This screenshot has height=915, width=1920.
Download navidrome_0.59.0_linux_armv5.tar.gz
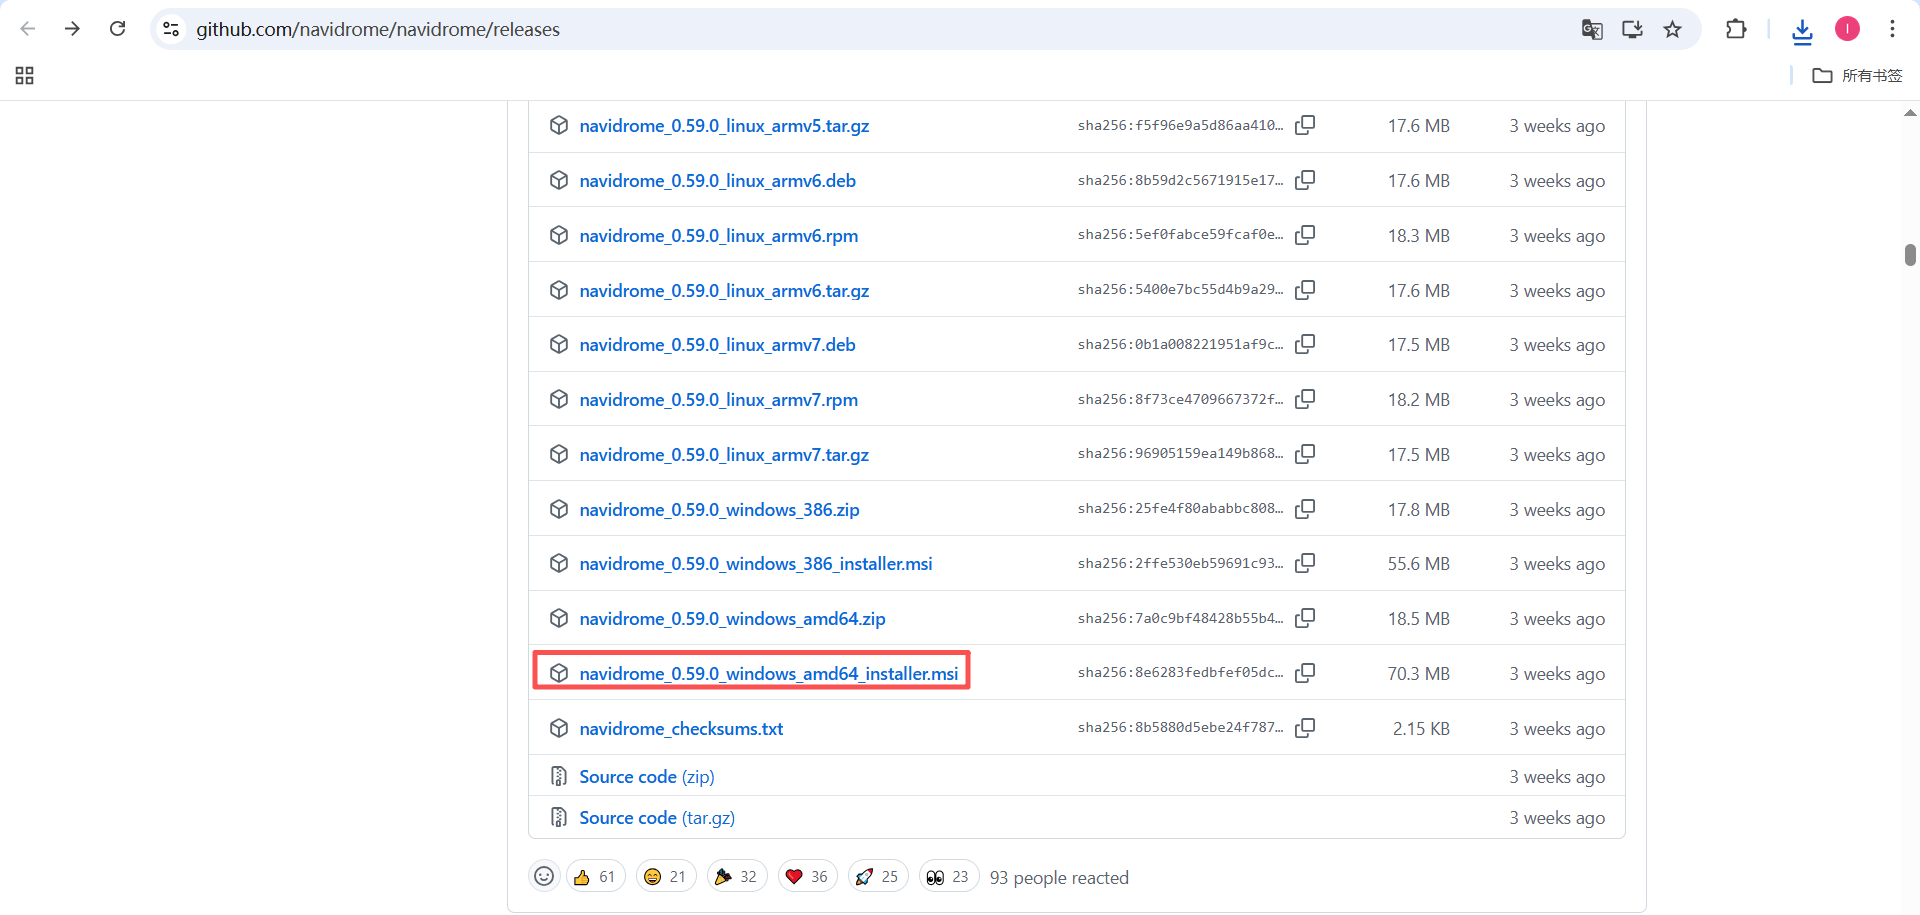(x=724, y=126)
